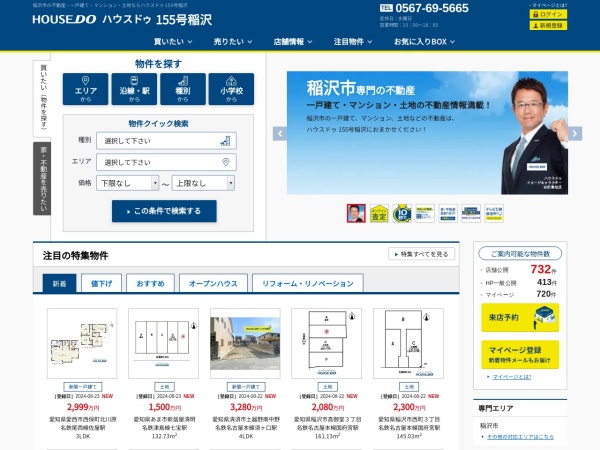600x450 pixels.
Task: Click the 1,500万円 price text
Action: point(165,407)
